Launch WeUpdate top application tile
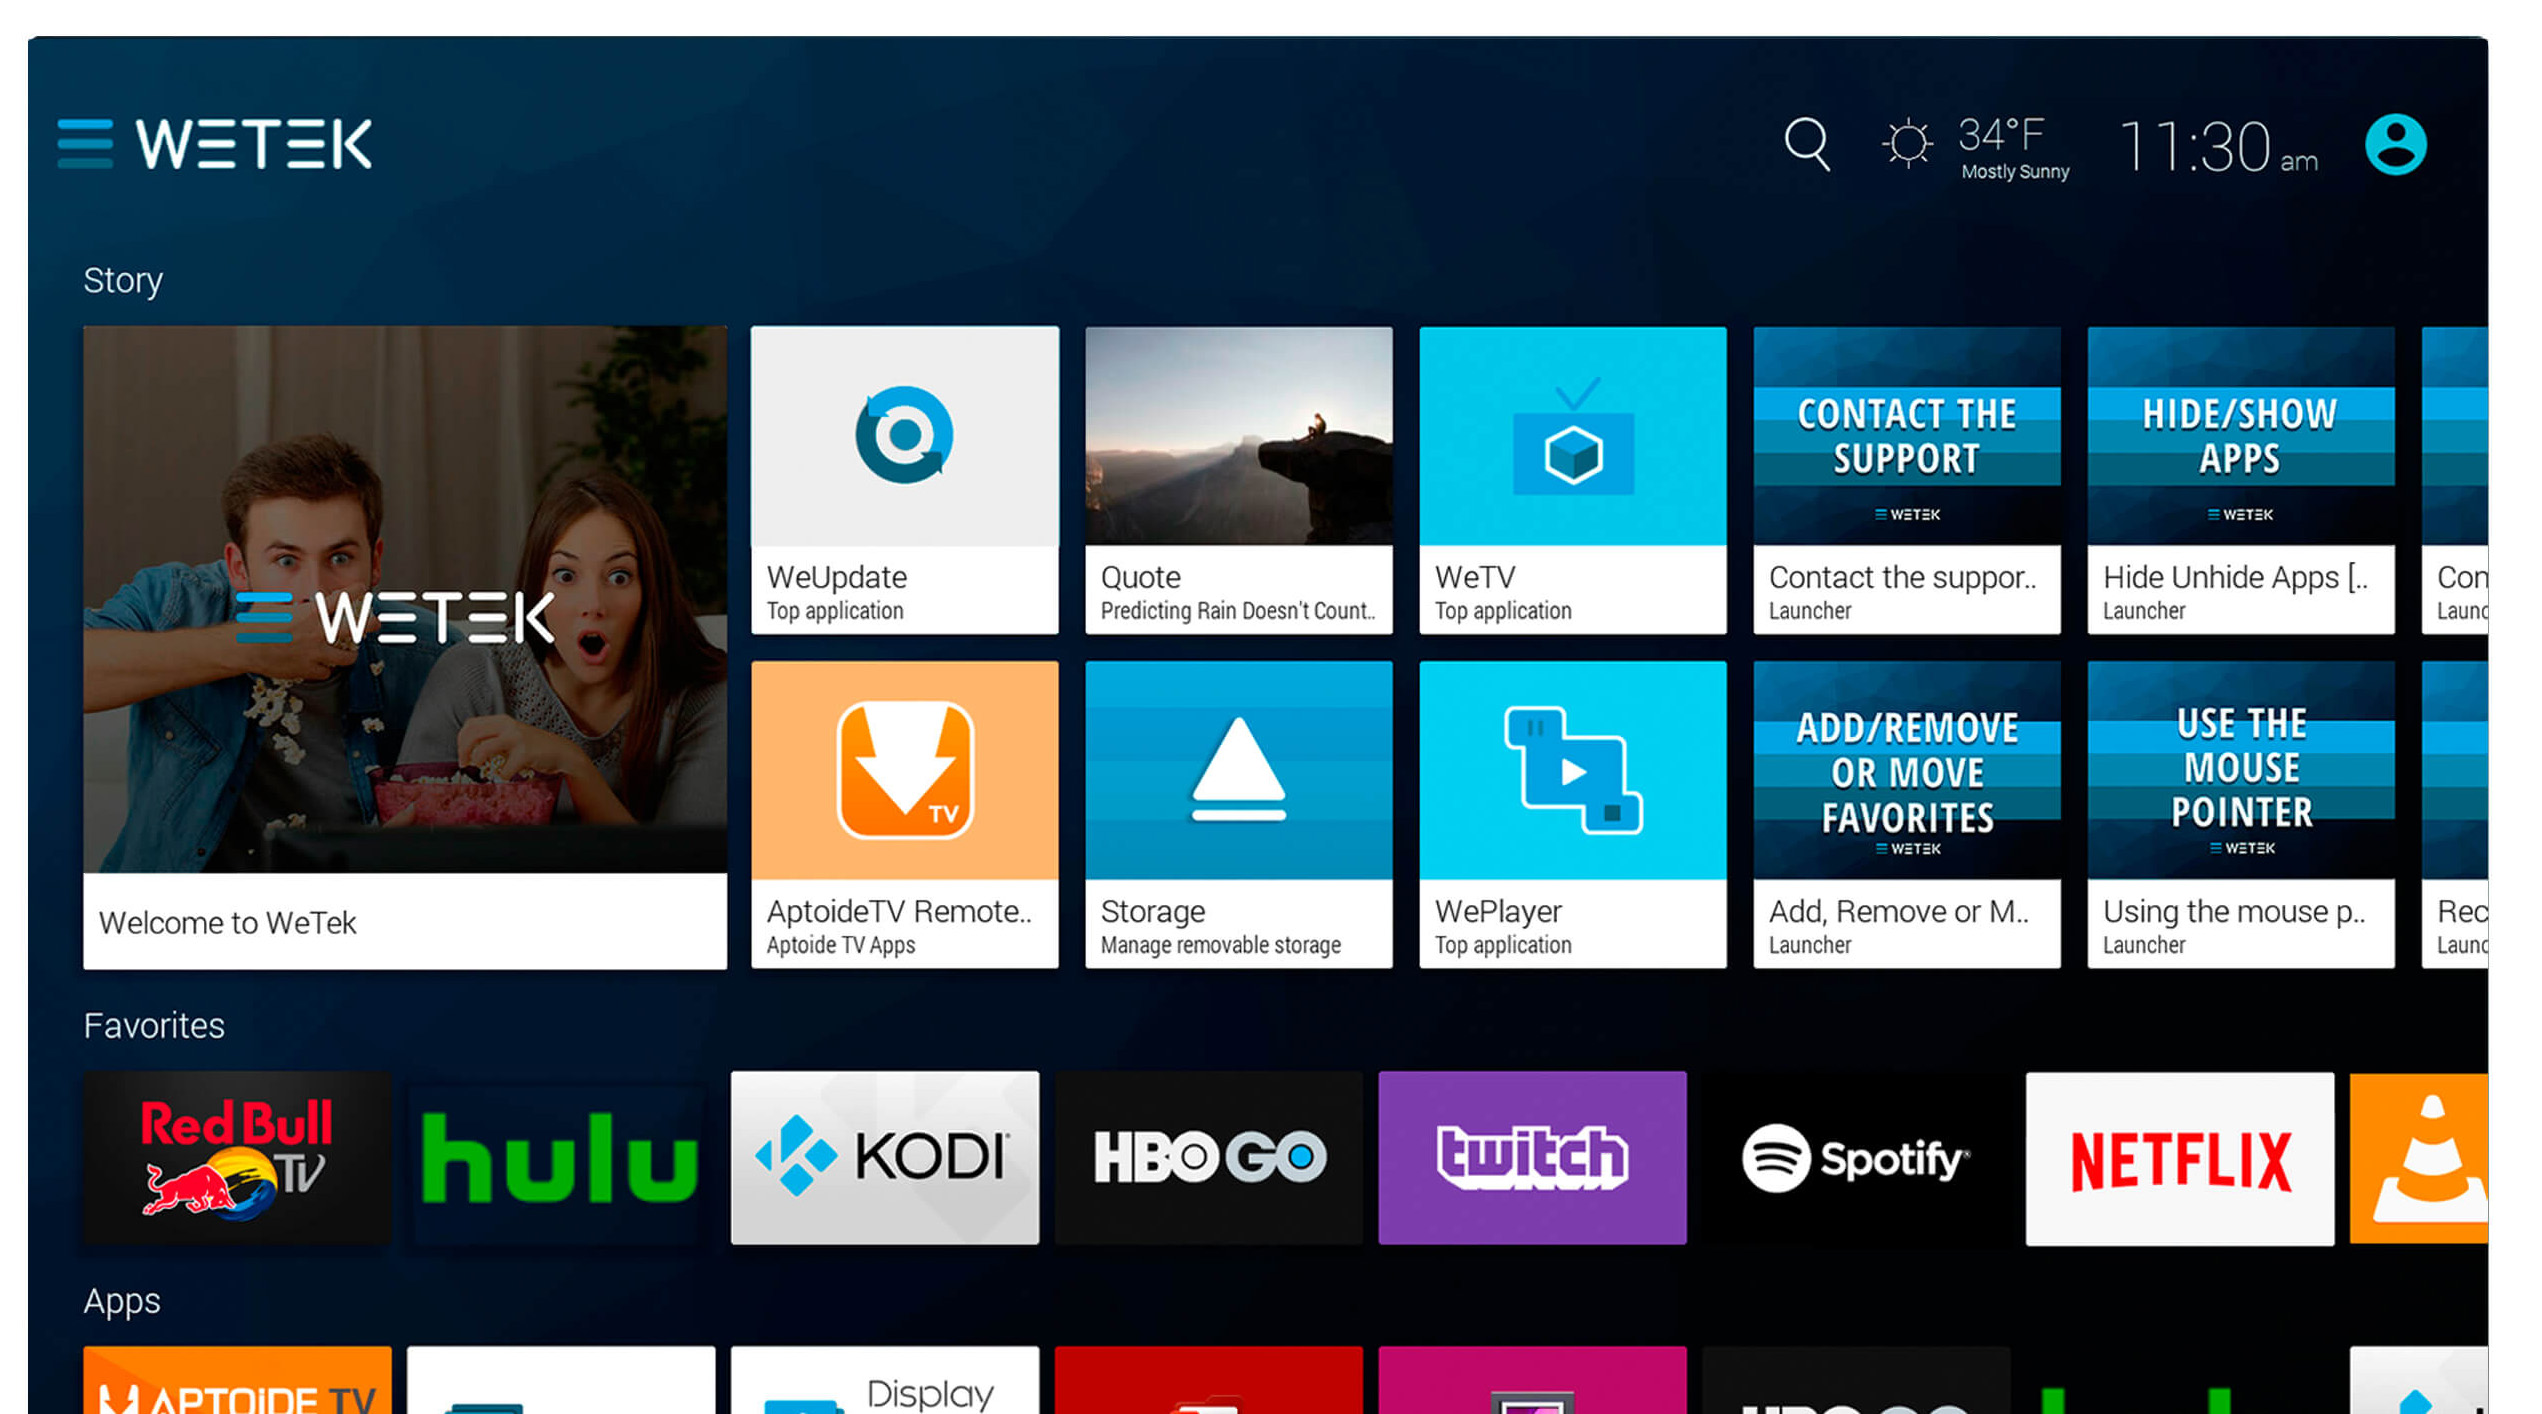This screenshot has width=2542, height=1414. coord(904,480)
